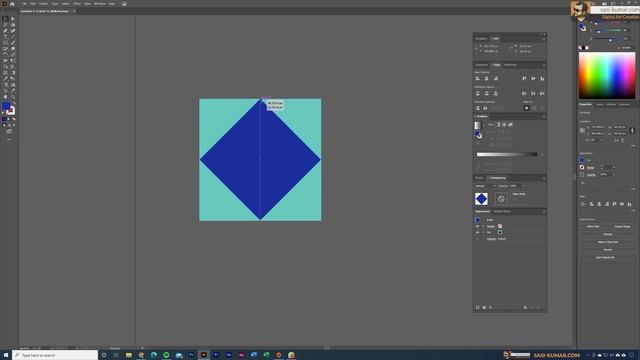Click Vertical Distribute Top in Align panel
Viewport: 640px width, 360px height.
(478, 93)
